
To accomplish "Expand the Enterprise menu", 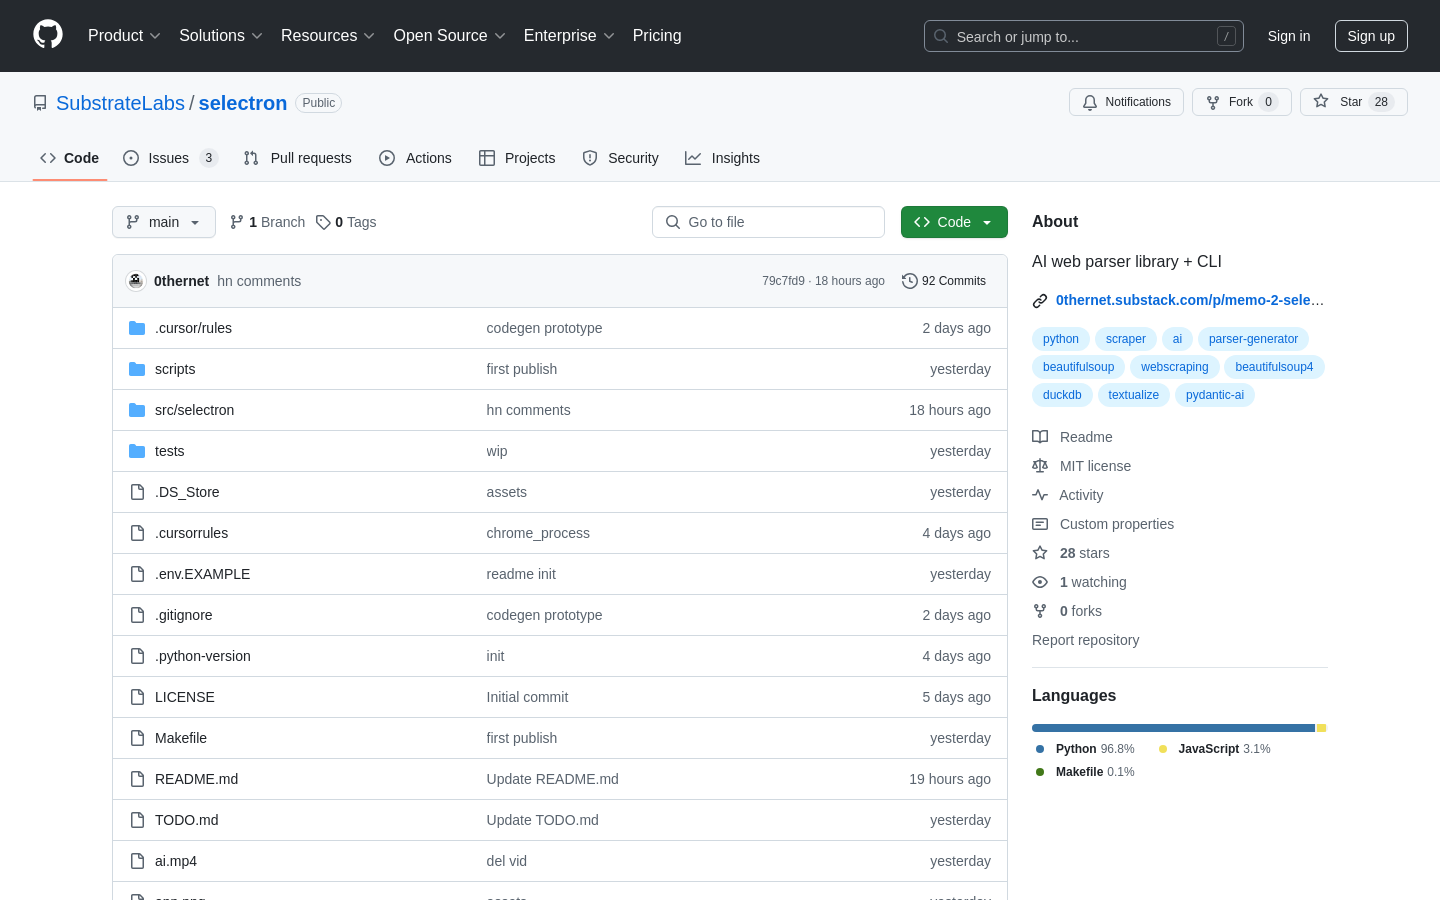I will [569, 36].
